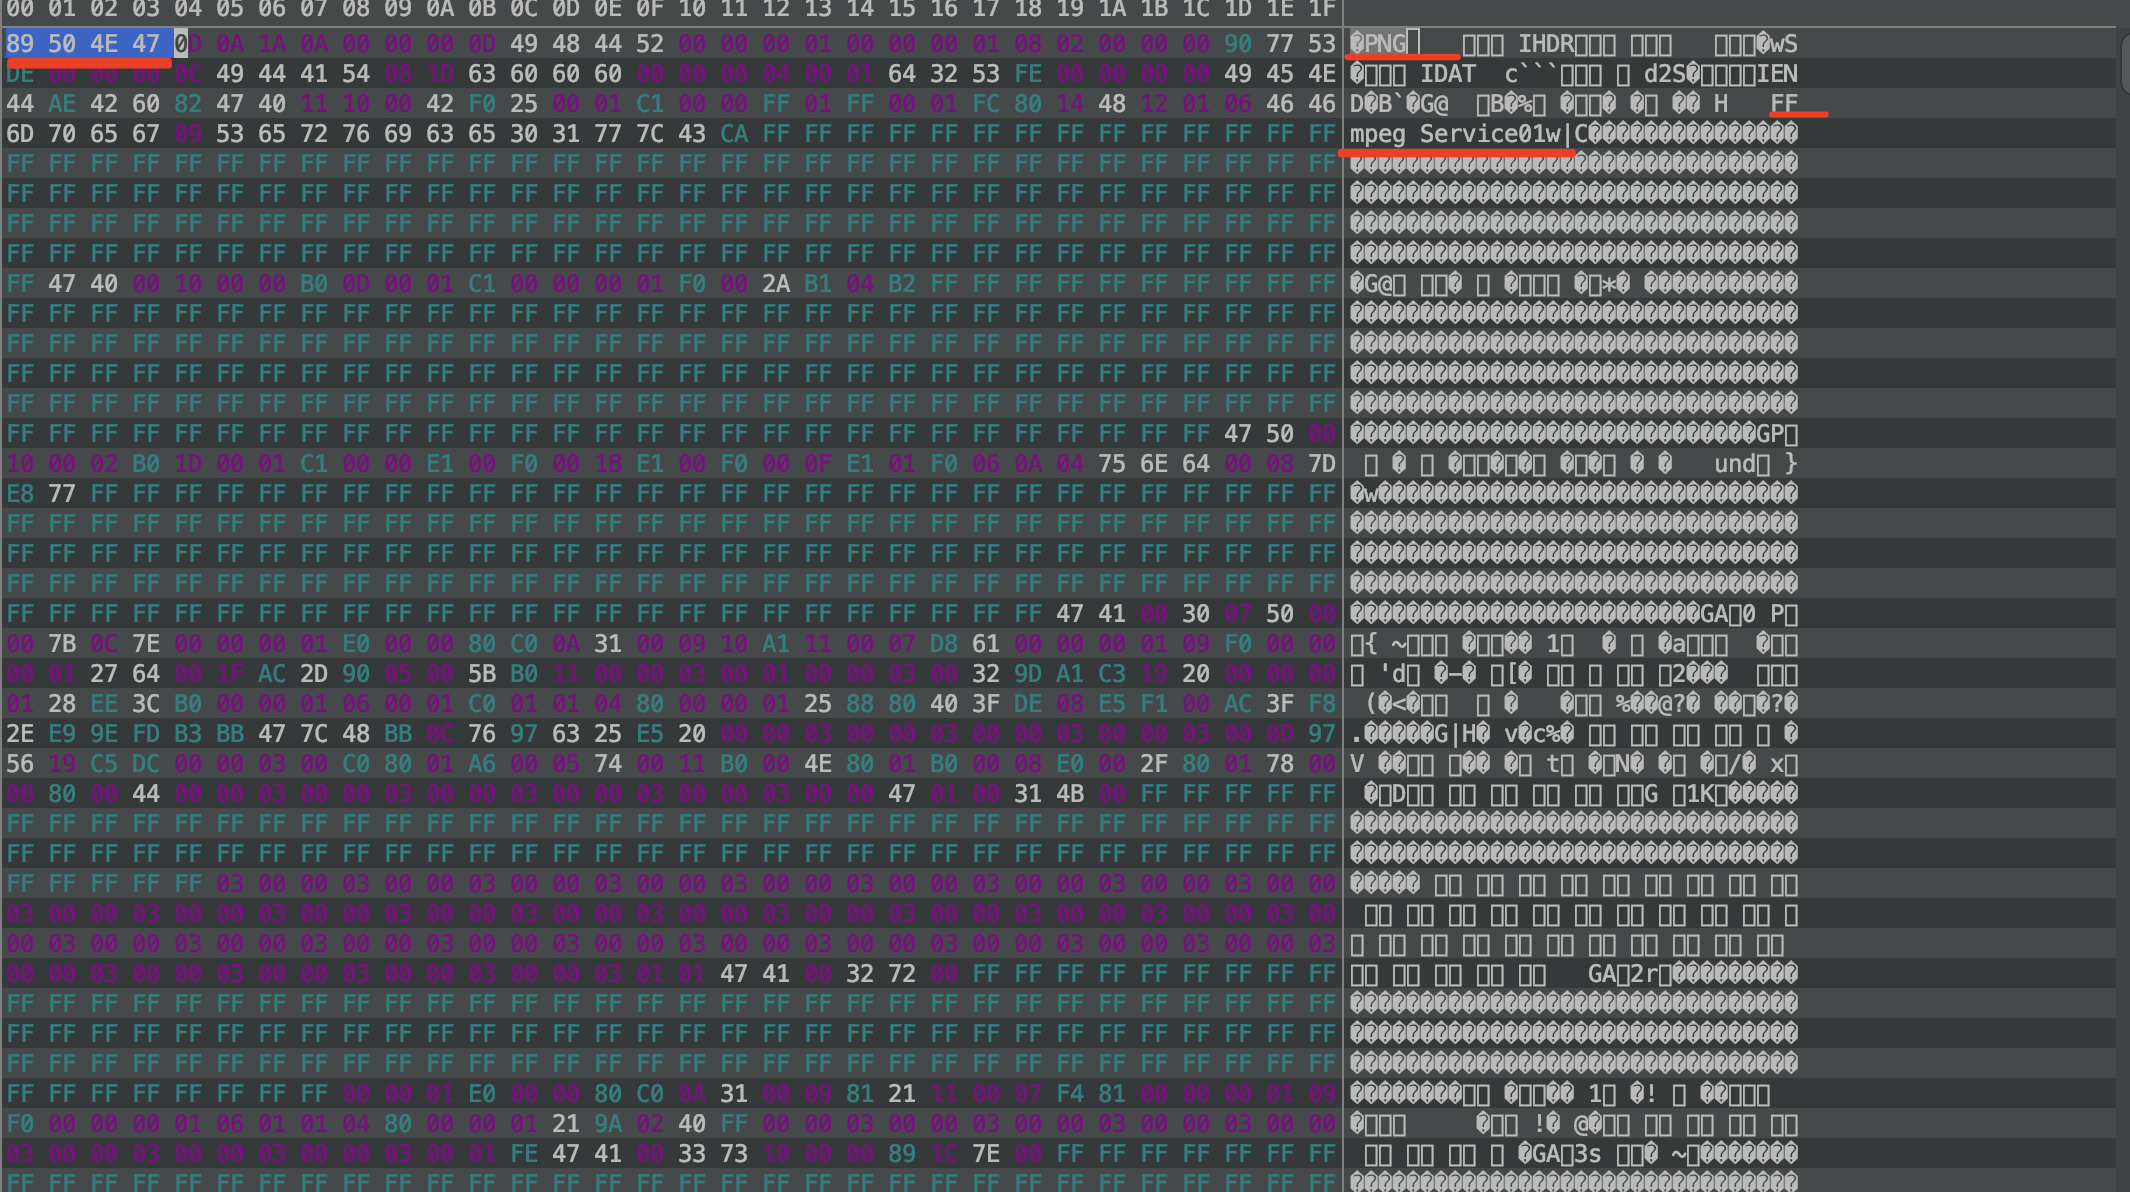Click byte 73 after 47 41 00 33
This screenshot has width=2130, height=1192.
(x=734, y=1154)
